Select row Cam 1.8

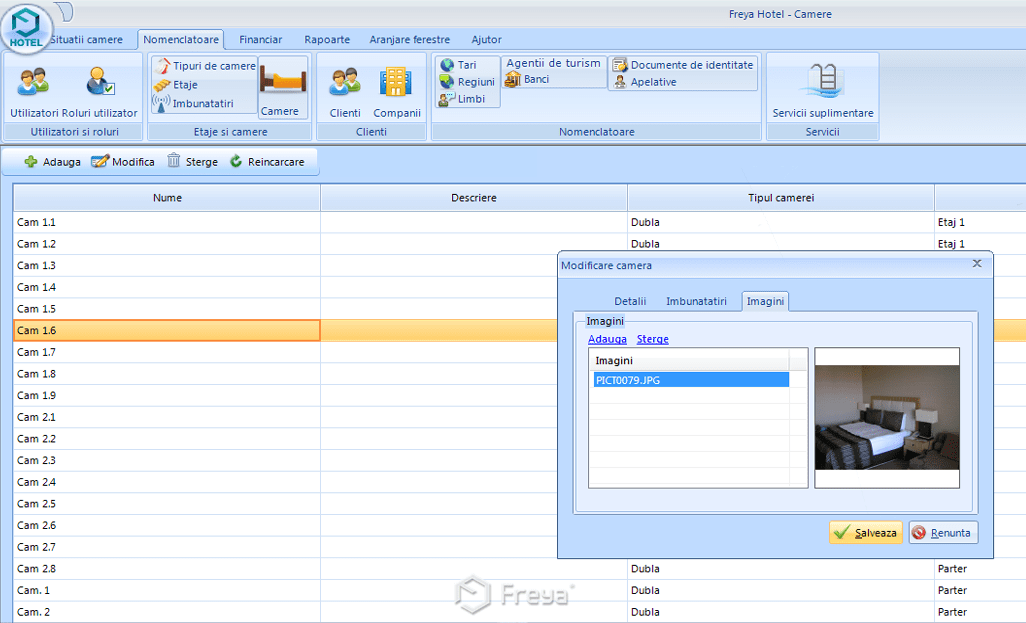167,374
